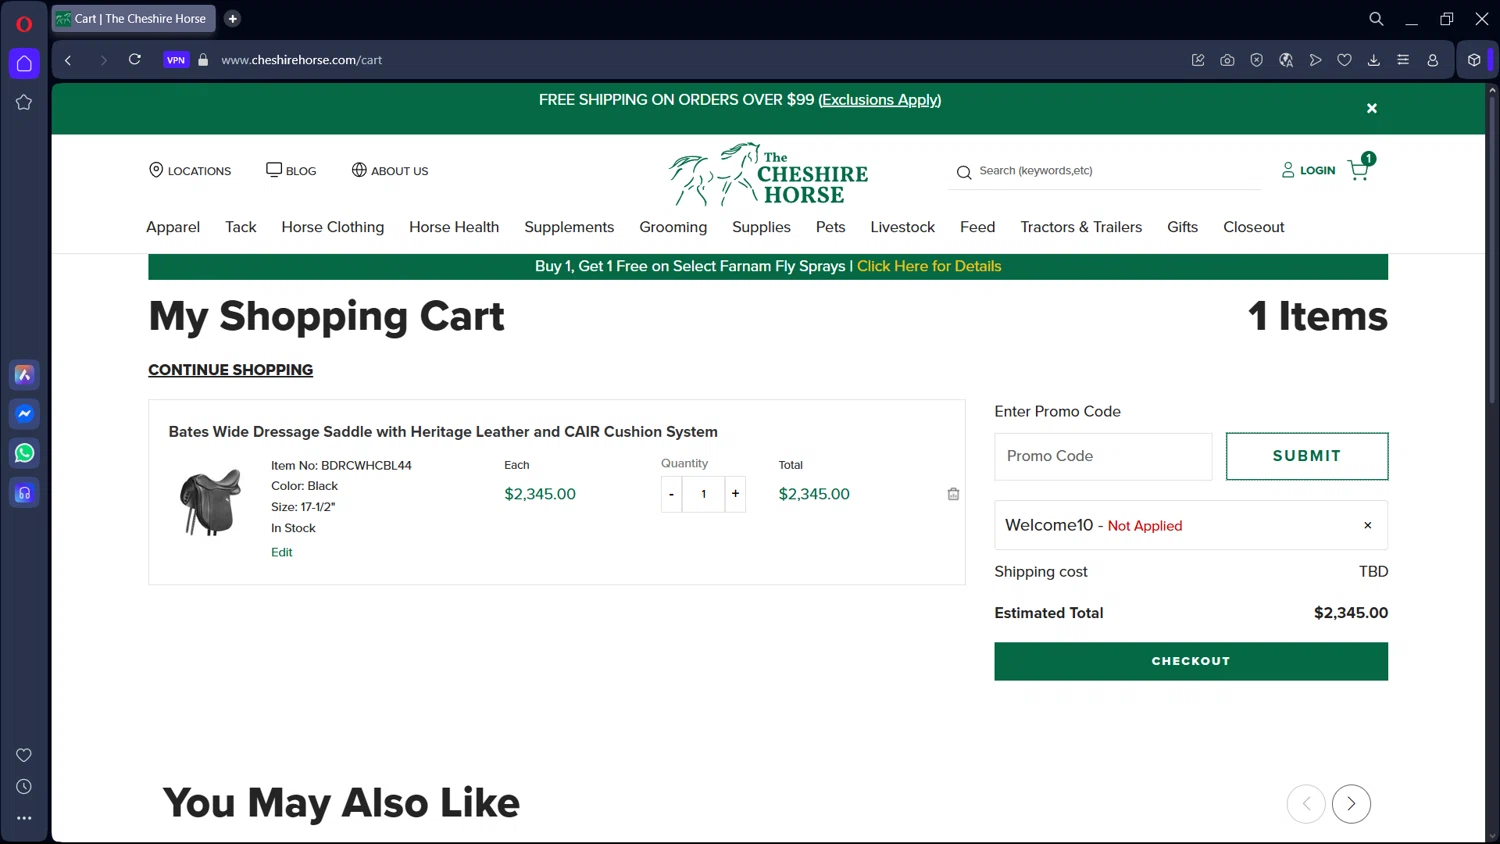Submit the promo code
Viewport: 1500px width, 844px height.
[1307, 456]
